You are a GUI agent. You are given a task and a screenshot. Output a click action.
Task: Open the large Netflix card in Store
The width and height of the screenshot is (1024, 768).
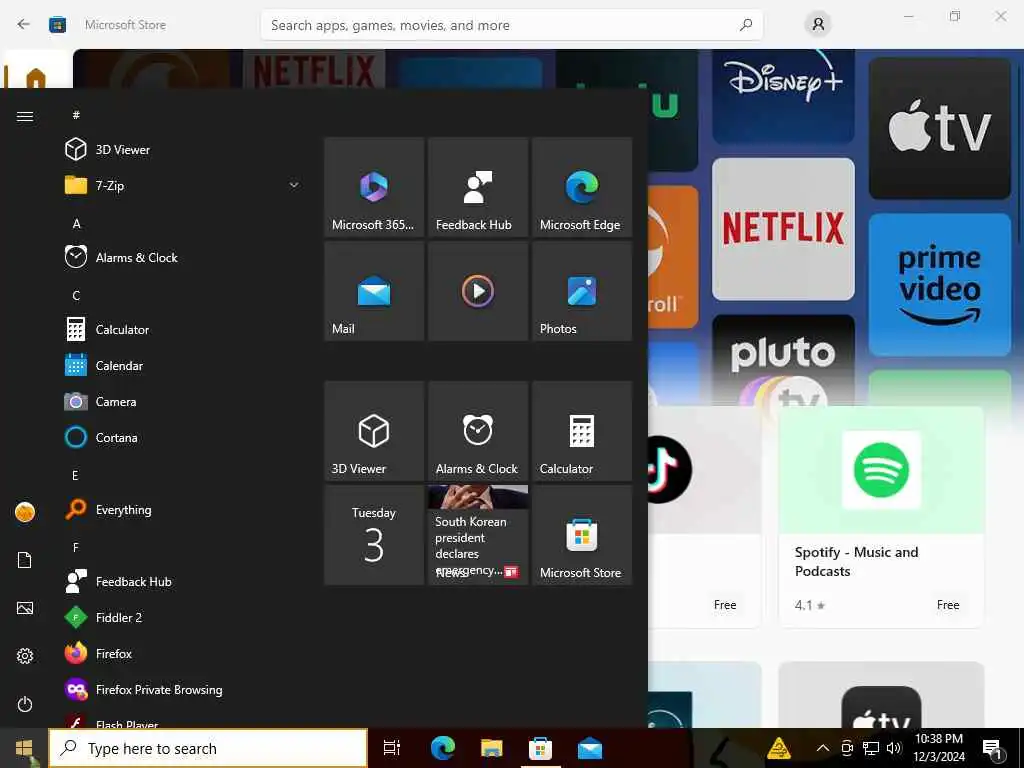[x=783, y=229]
